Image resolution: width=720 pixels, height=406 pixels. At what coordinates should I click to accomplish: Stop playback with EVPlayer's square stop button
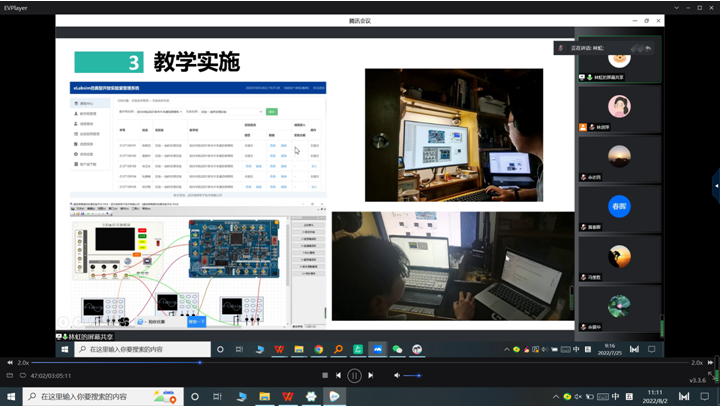[x=325, y=375]
